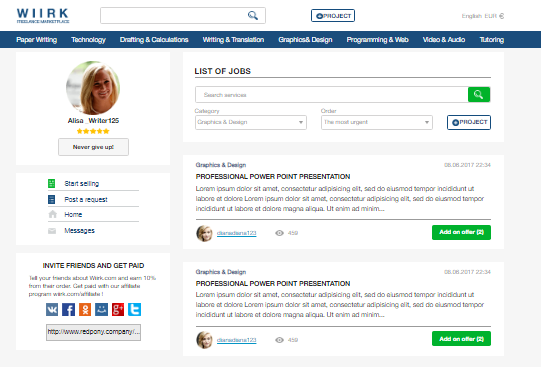Open the Drafting & Calculations menu
The height and width of the screenshot is (367, 541).
(154, 40)
